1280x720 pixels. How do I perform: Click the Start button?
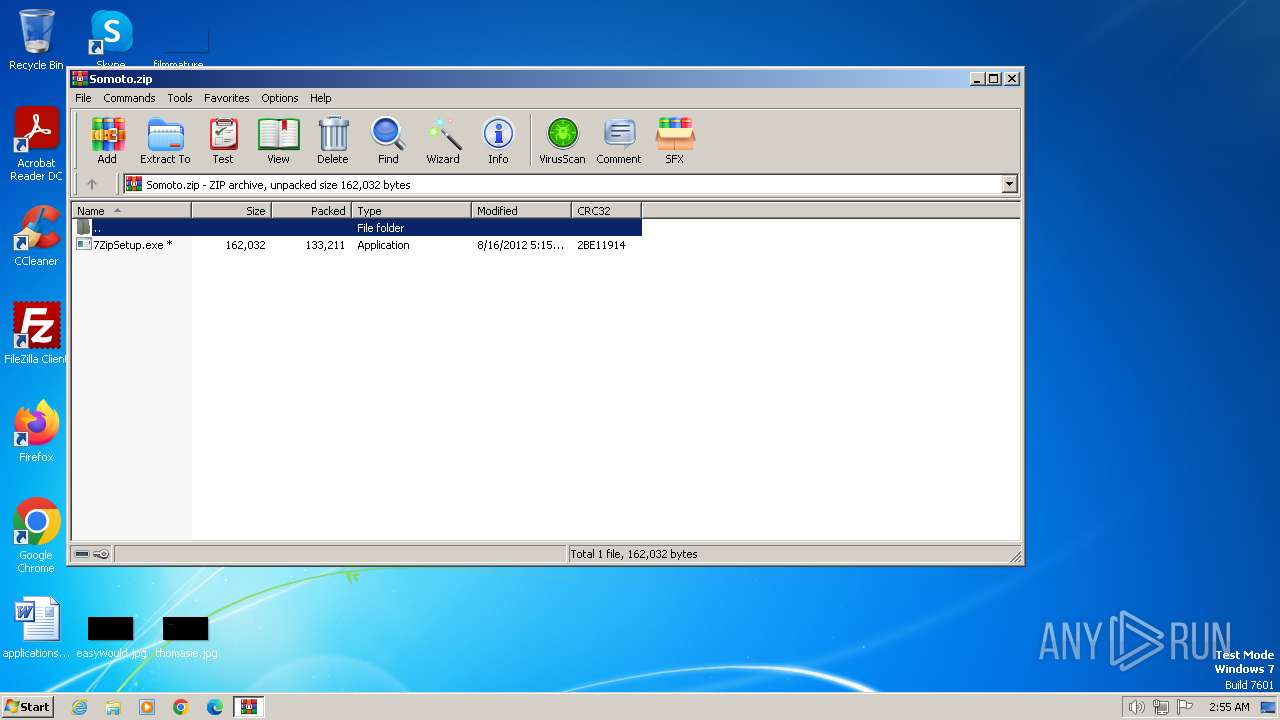pyautogui.click(x=28, y=706)
